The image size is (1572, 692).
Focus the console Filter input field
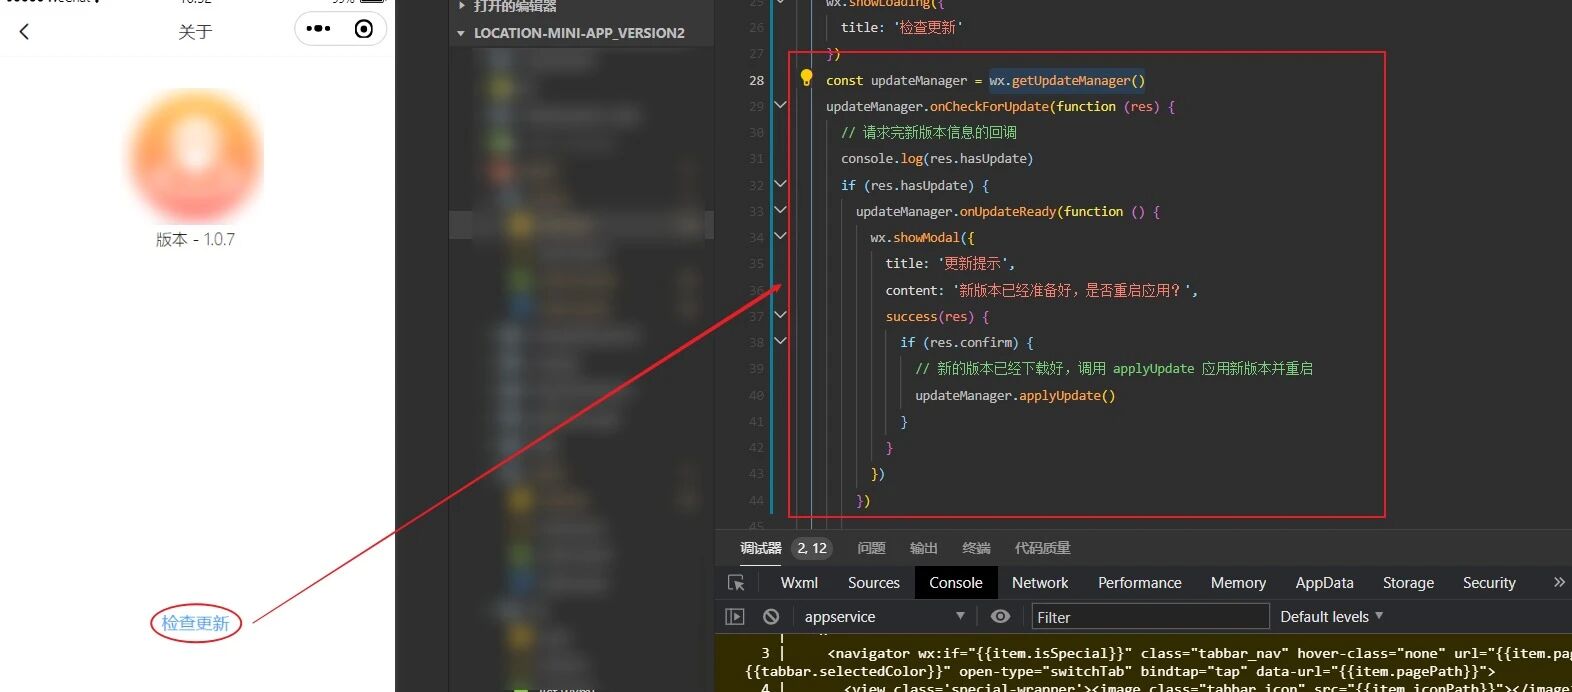tap(1150, 617)
